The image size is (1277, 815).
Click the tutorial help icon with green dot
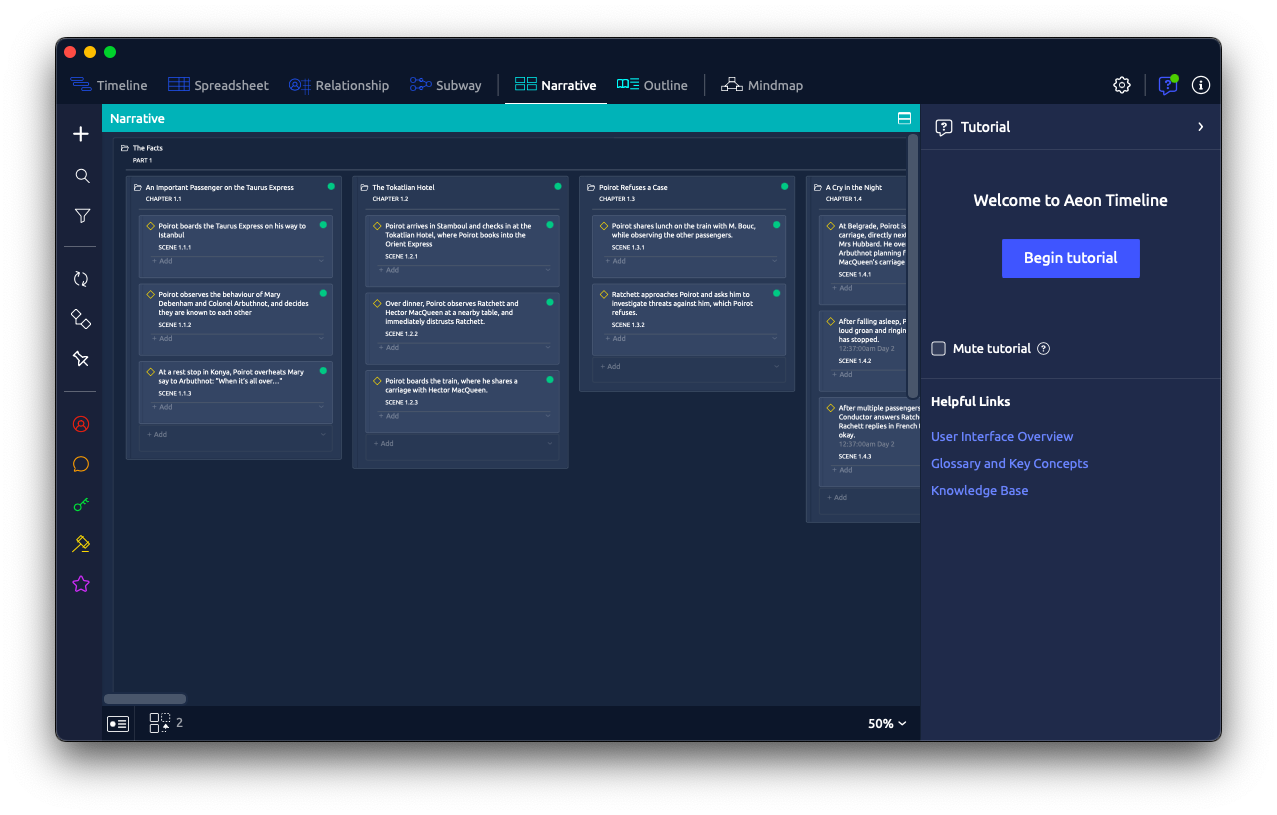(1168, 85)
